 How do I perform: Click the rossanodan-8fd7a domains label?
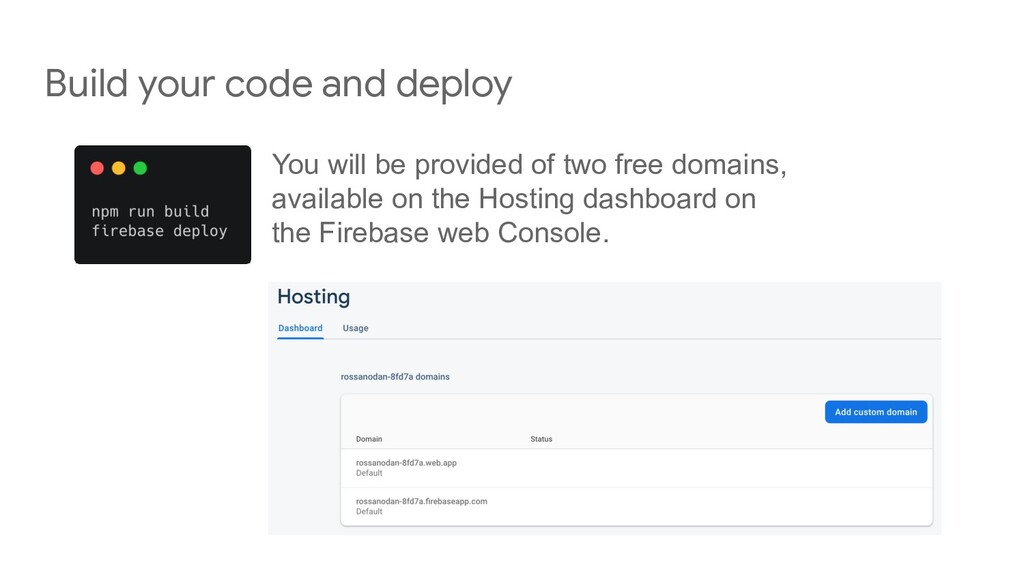[395, 377]
